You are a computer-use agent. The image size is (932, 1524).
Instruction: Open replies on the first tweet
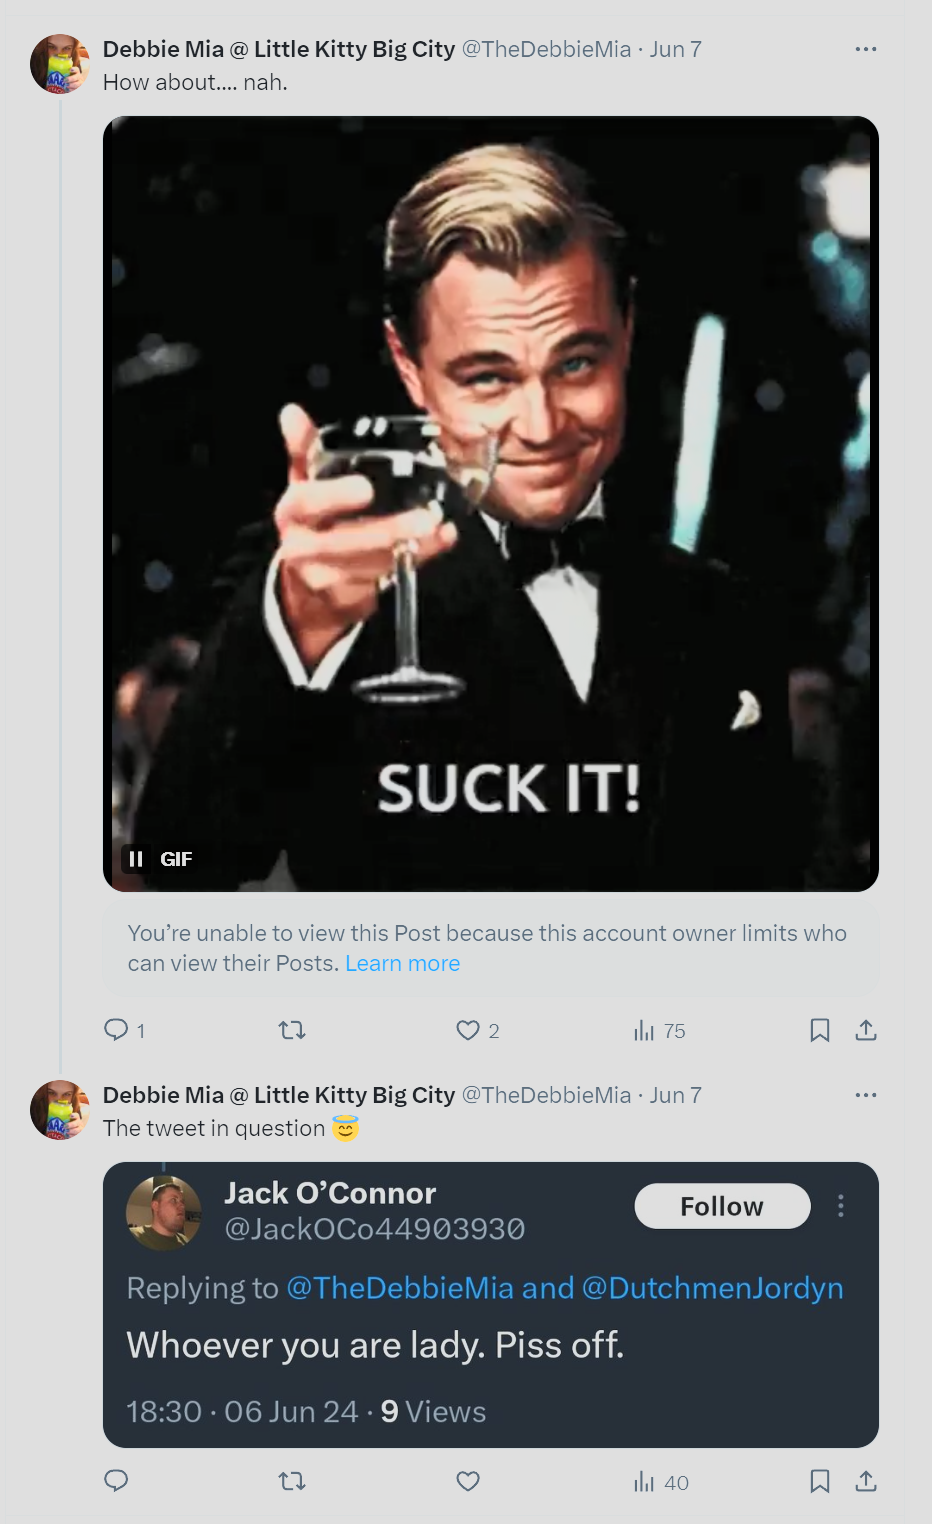(115, 1030)
